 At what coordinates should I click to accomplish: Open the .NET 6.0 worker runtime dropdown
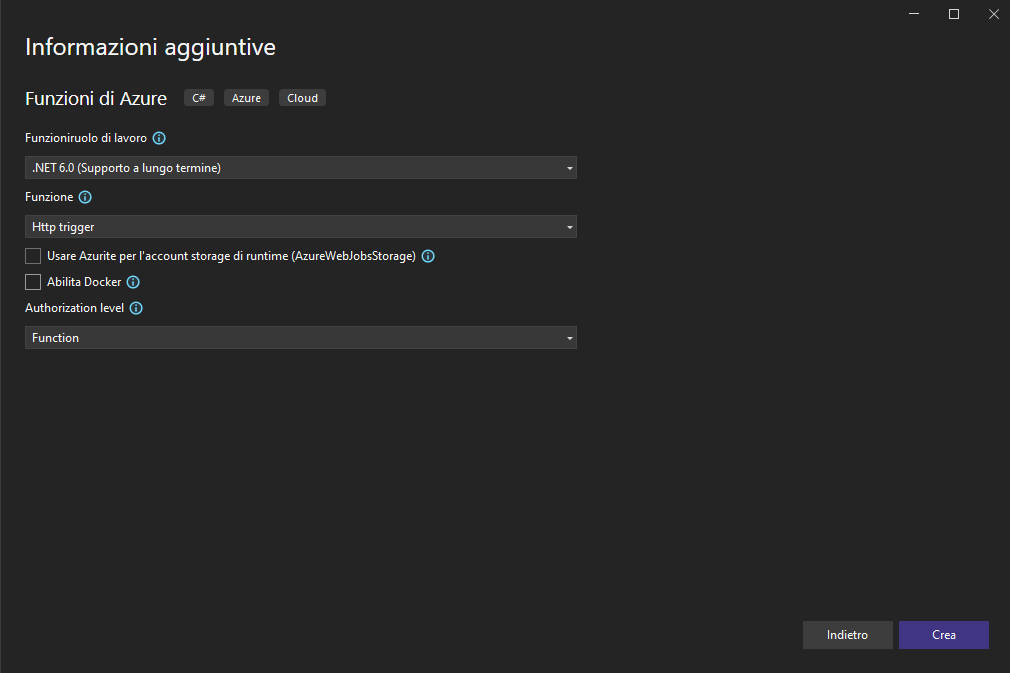(x=300, y=168)
